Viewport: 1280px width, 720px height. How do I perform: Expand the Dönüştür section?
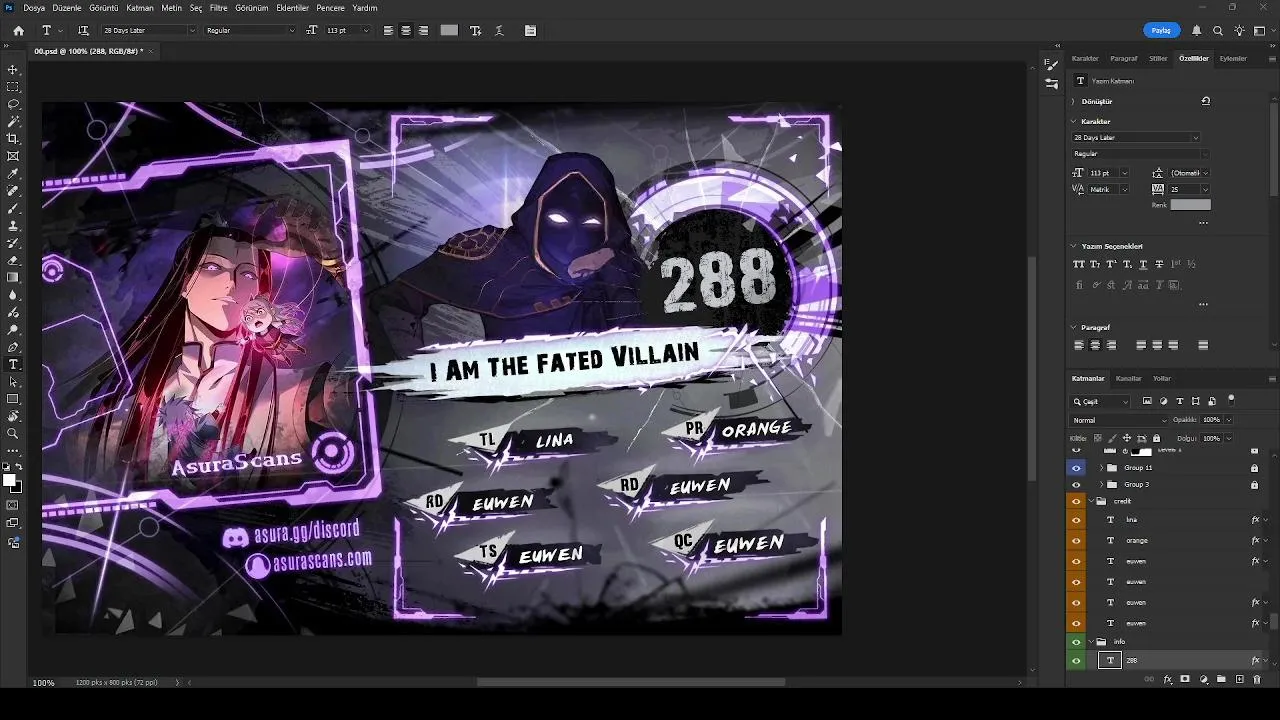coord(1074,101)
